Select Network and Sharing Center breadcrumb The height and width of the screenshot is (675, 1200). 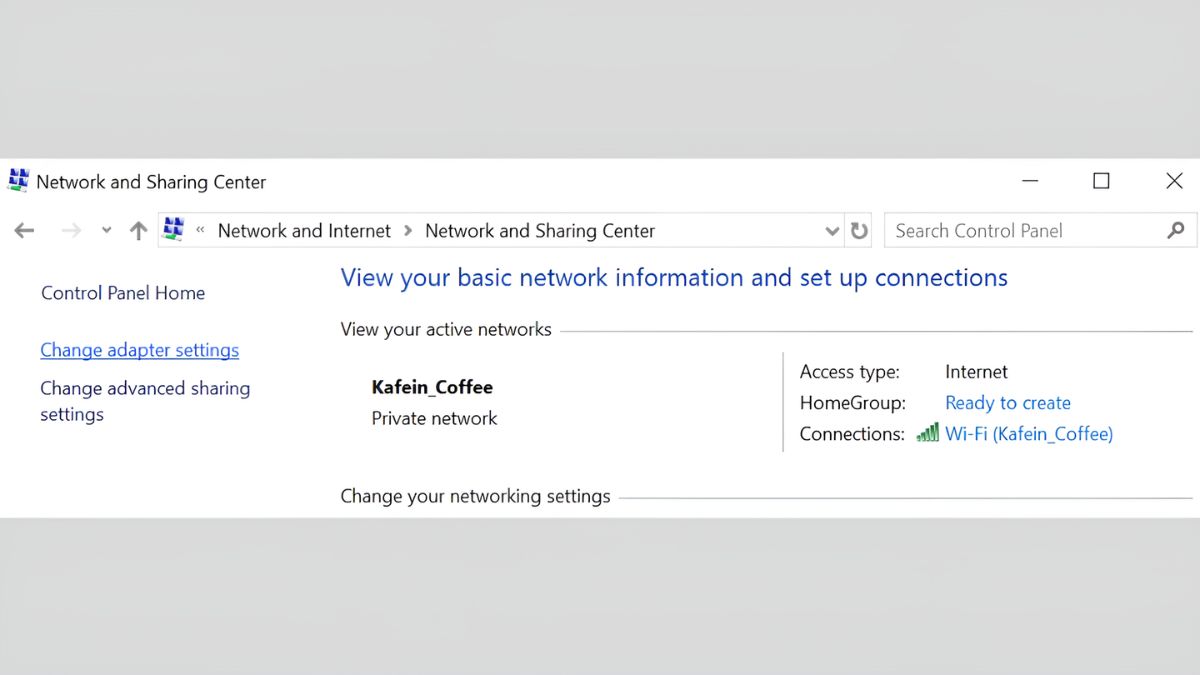[x=540, y=231]
